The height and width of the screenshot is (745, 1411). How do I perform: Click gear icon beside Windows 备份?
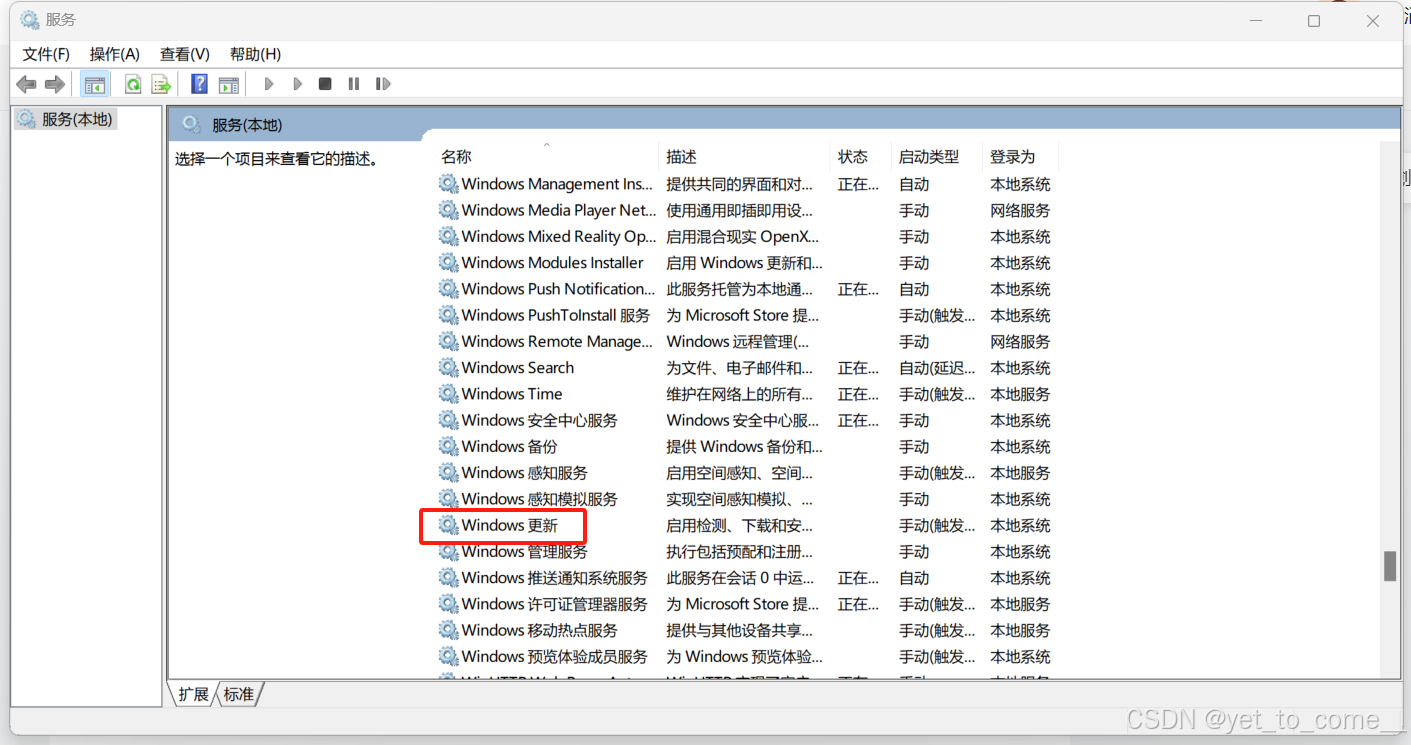(x=448, y=446)
